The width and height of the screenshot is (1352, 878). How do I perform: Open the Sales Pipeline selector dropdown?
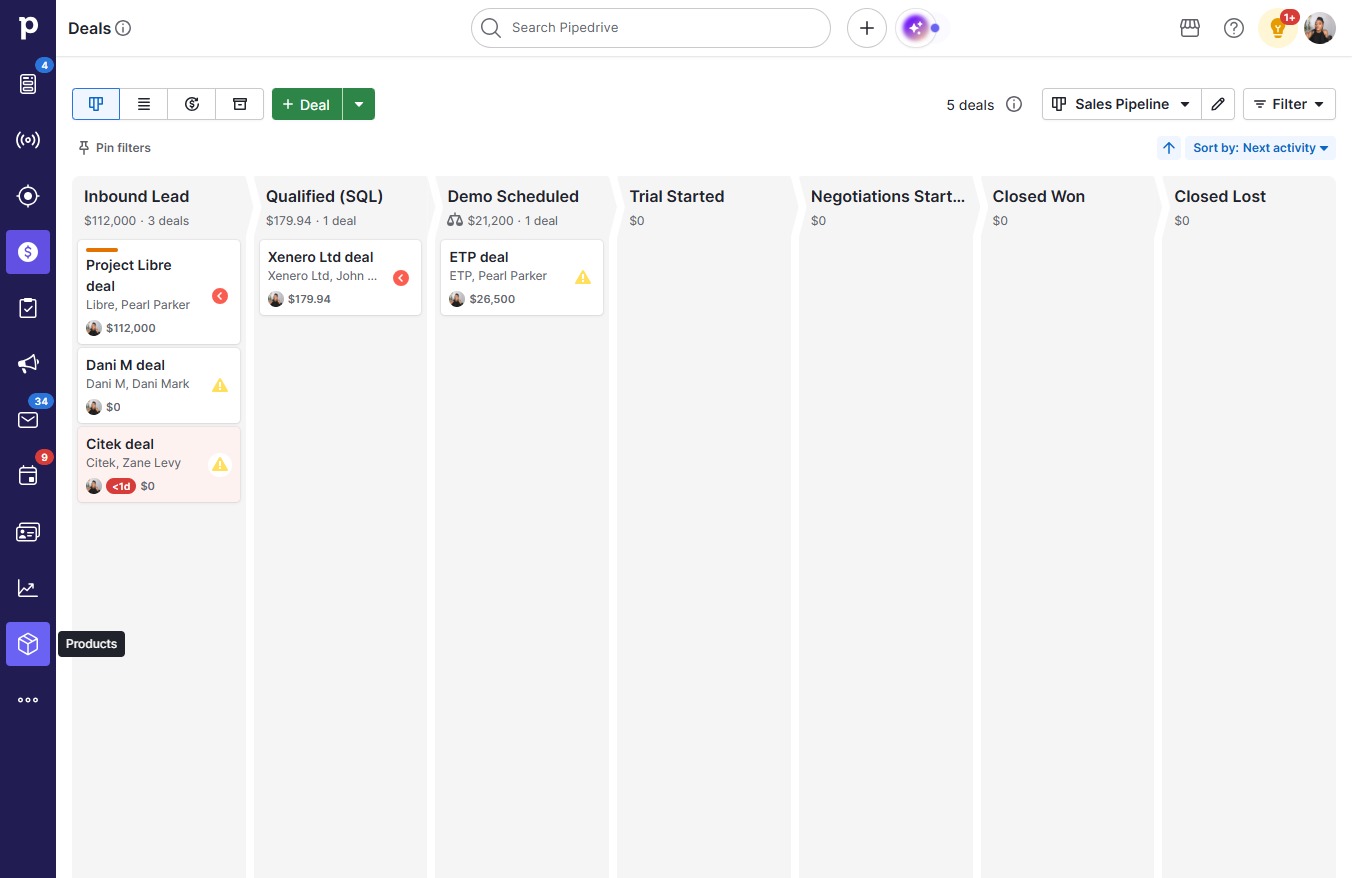1121,104
